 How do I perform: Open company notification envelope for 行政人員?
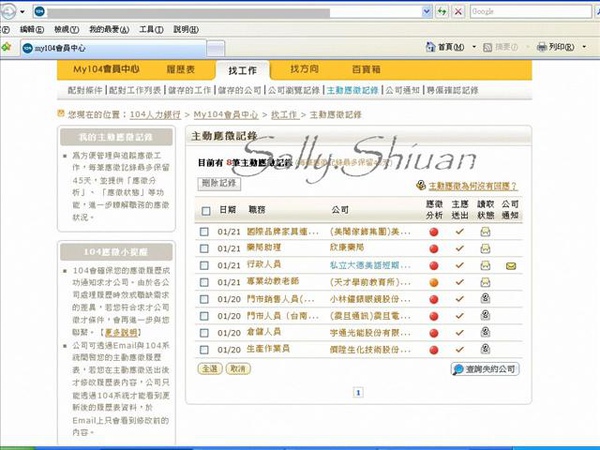coord(511,266)
